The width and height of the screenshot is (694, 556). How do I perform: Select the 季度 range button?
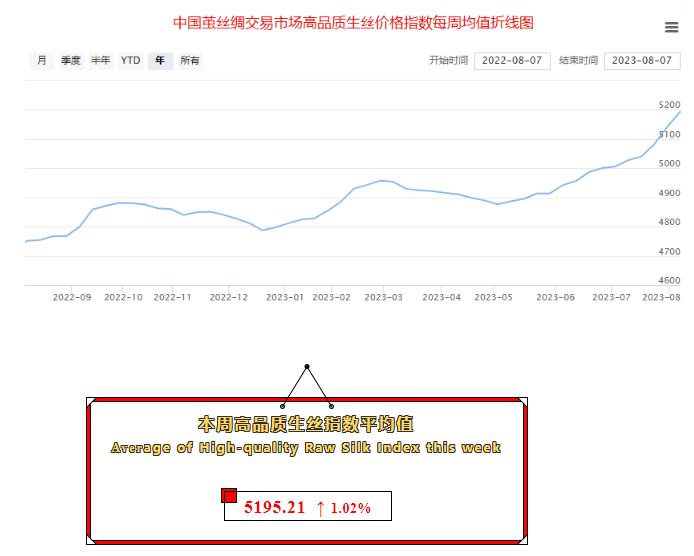click(x=70, y=61)
